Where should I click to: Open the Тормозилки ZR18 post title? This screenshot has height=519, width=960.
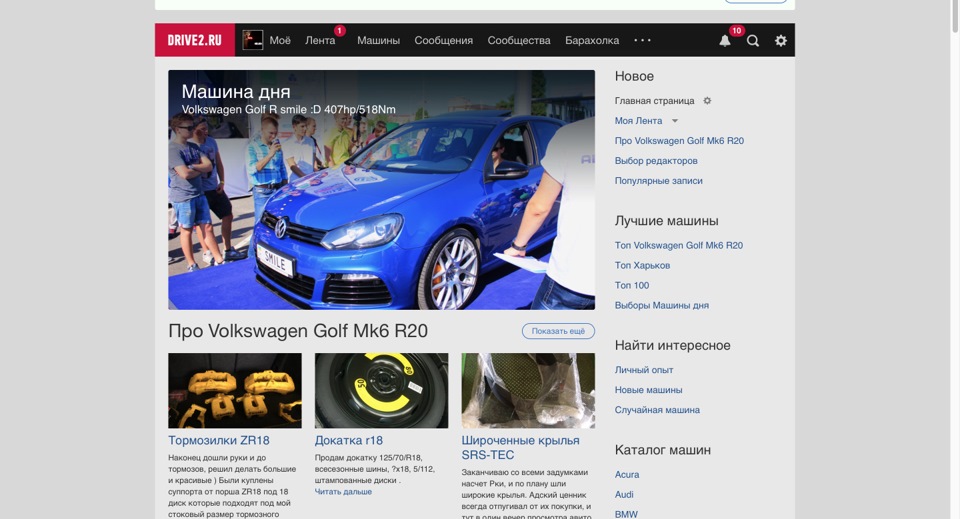(x=219, y=440)
